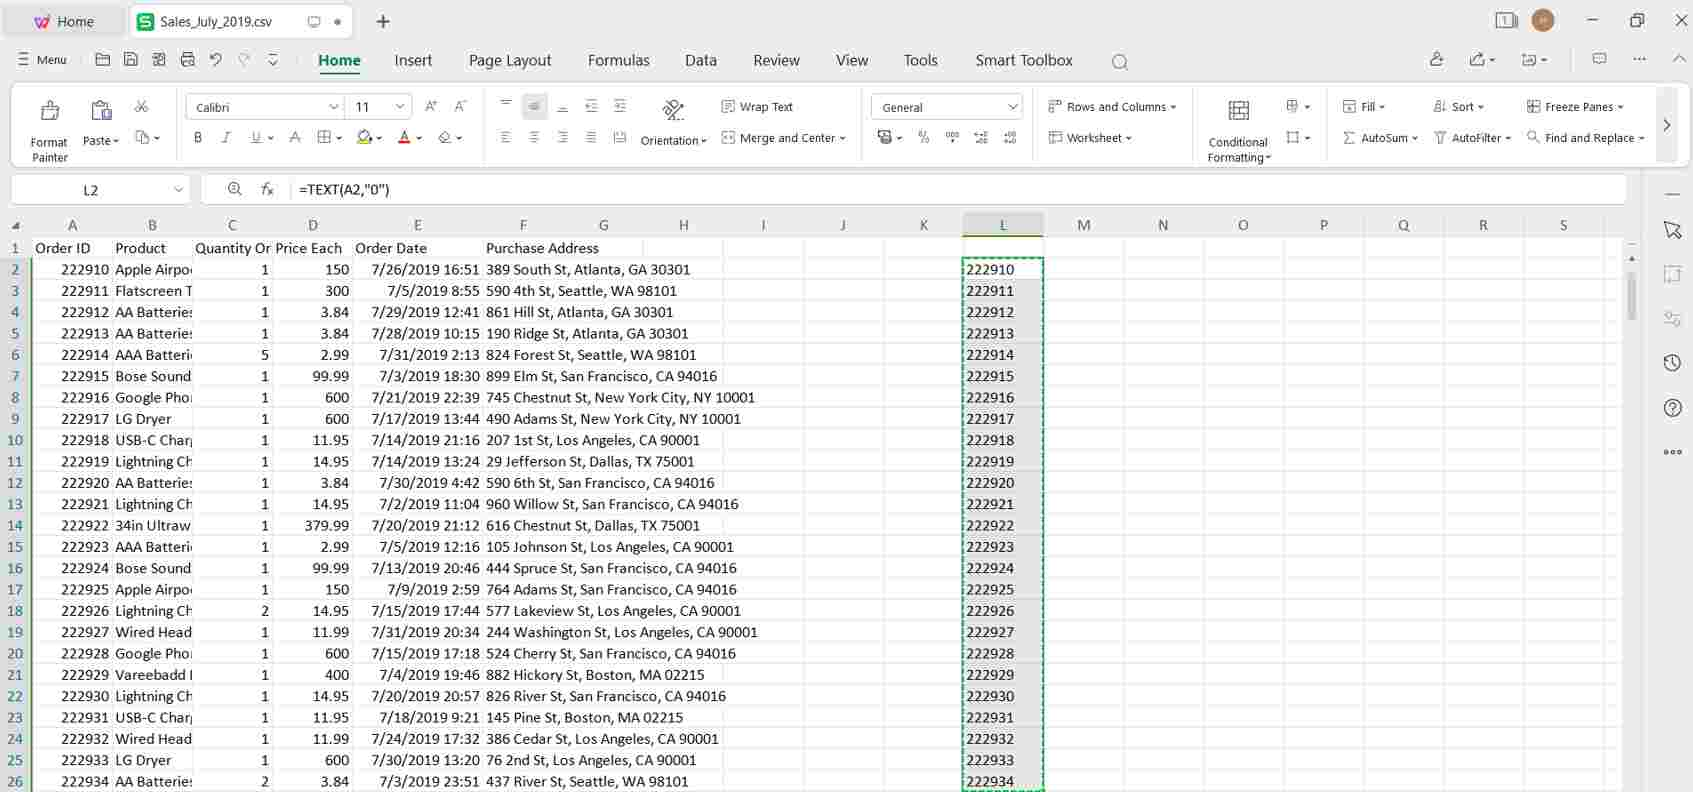Click the Sort button
This screenshot has width=1693, height=792.
click(x=1458, y=107)
